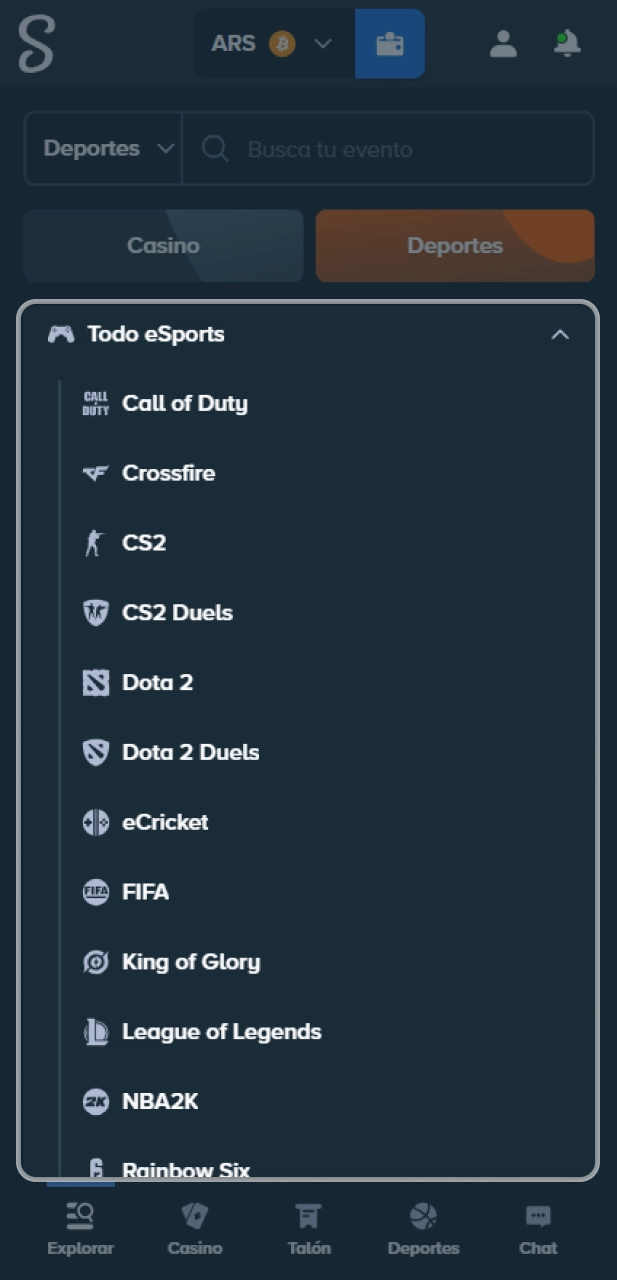Switch to the Casino tab
The height and width of the screenshot is (1280, 617).
[163, 245]
